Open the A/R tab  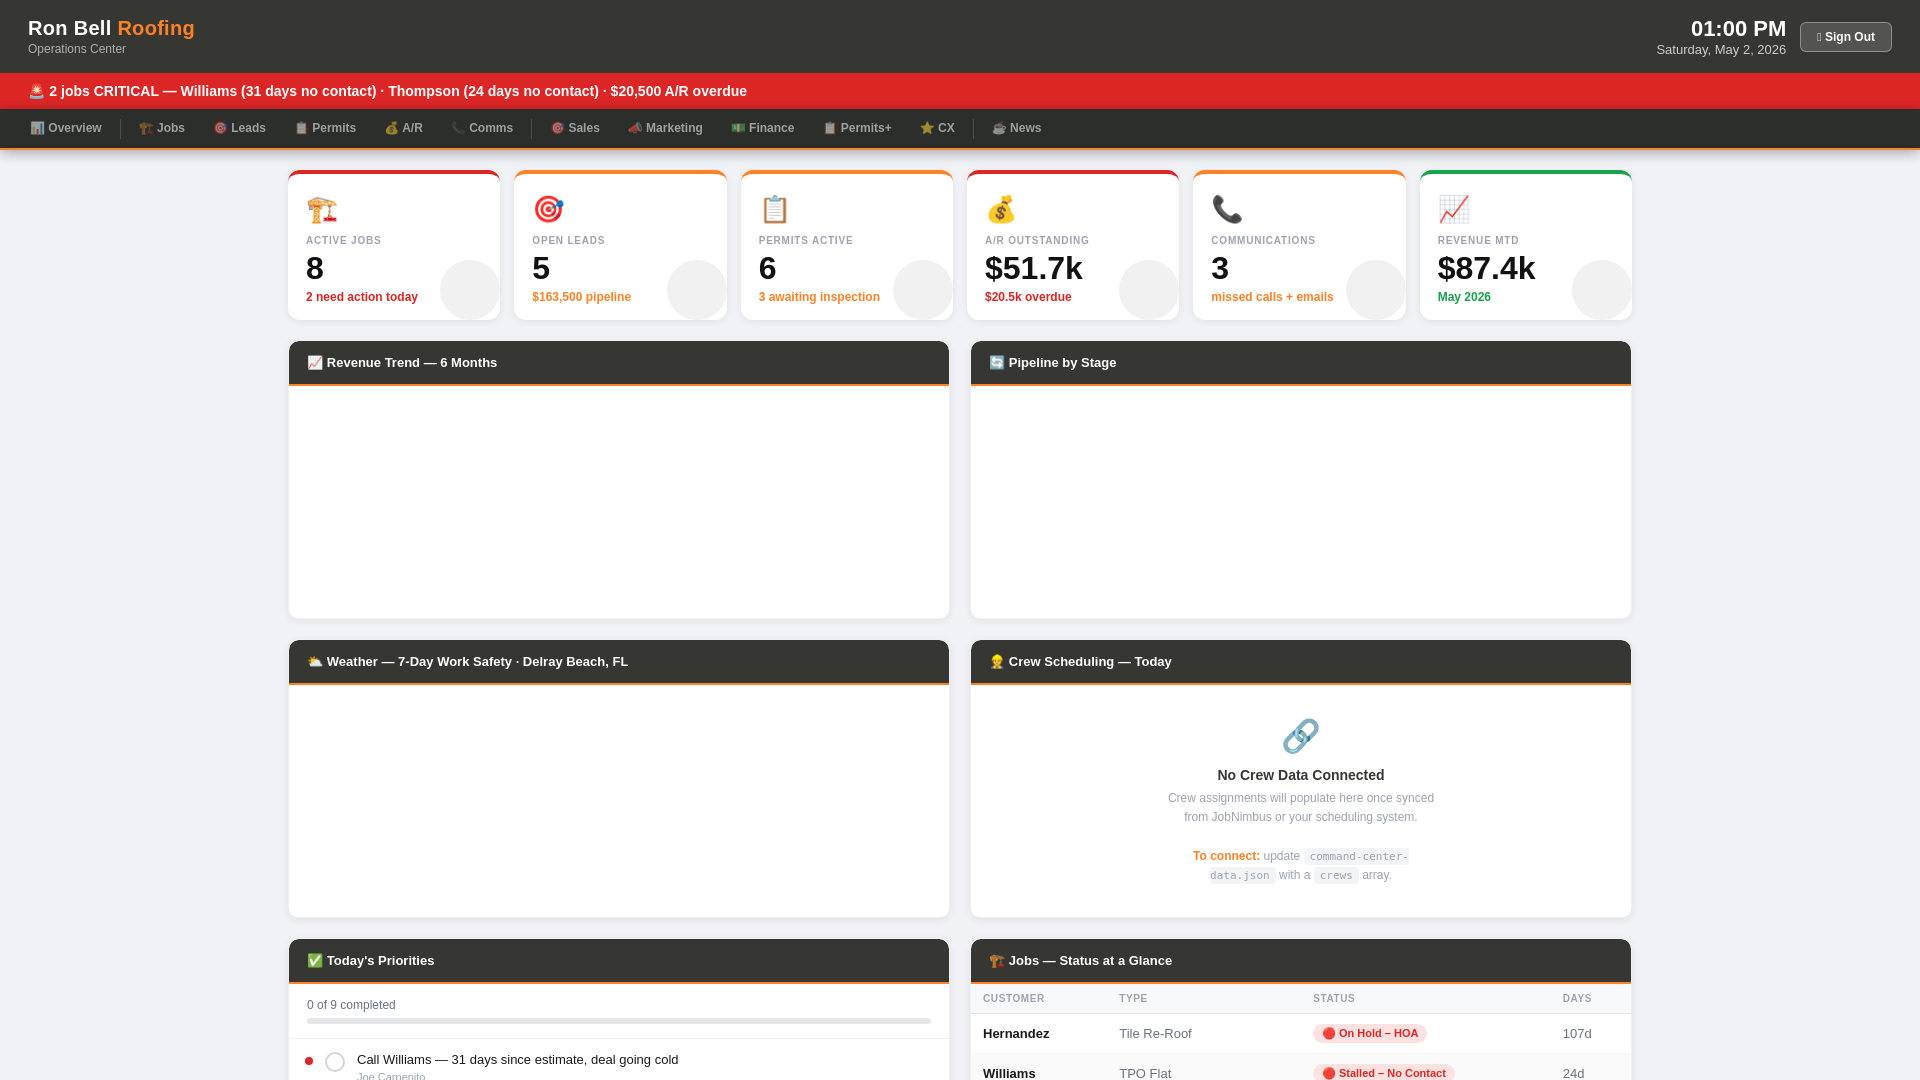[x=404, y=128]
